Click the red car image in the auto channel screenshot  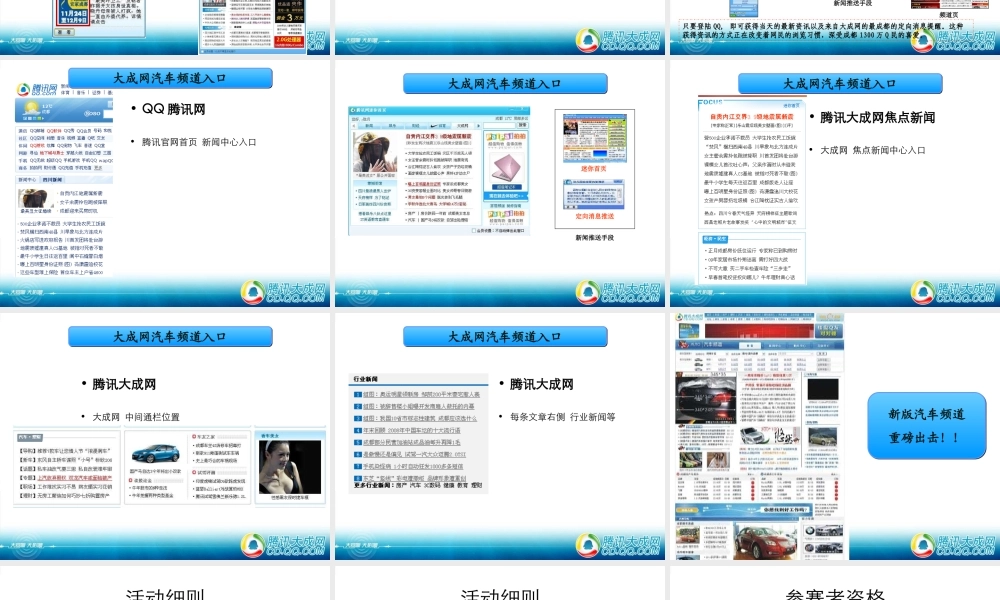tap(765, 541)
